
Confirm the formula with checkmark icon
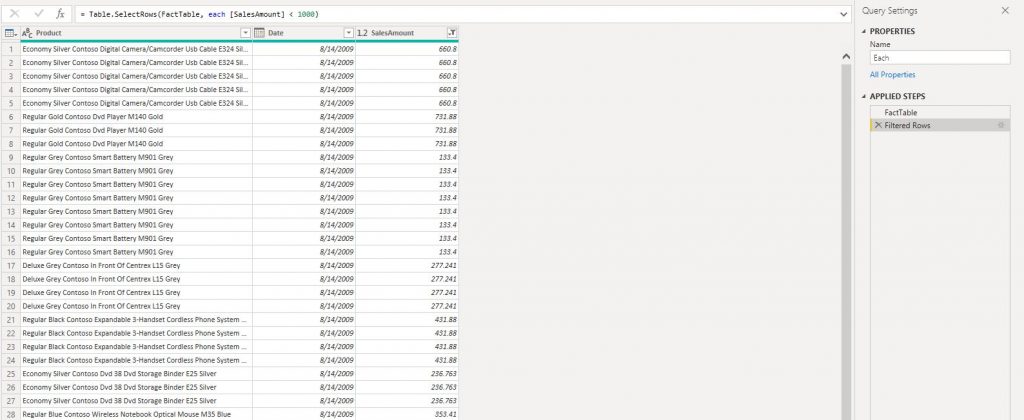pos(39,13)
